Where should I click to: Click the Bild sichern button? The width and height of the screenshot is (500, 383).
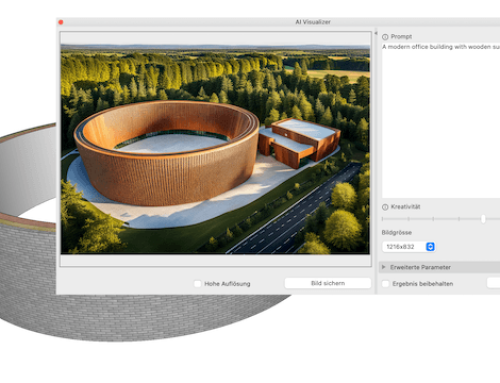328,283
